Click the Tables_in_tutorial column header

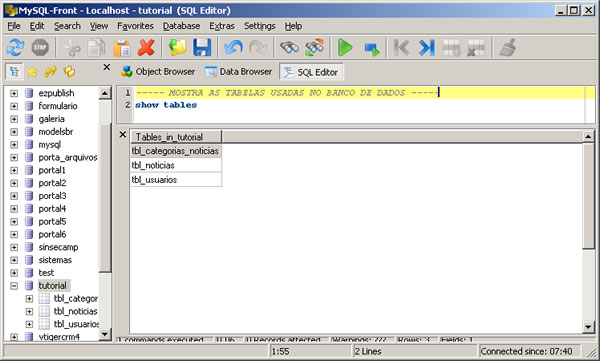pos(176,137)
